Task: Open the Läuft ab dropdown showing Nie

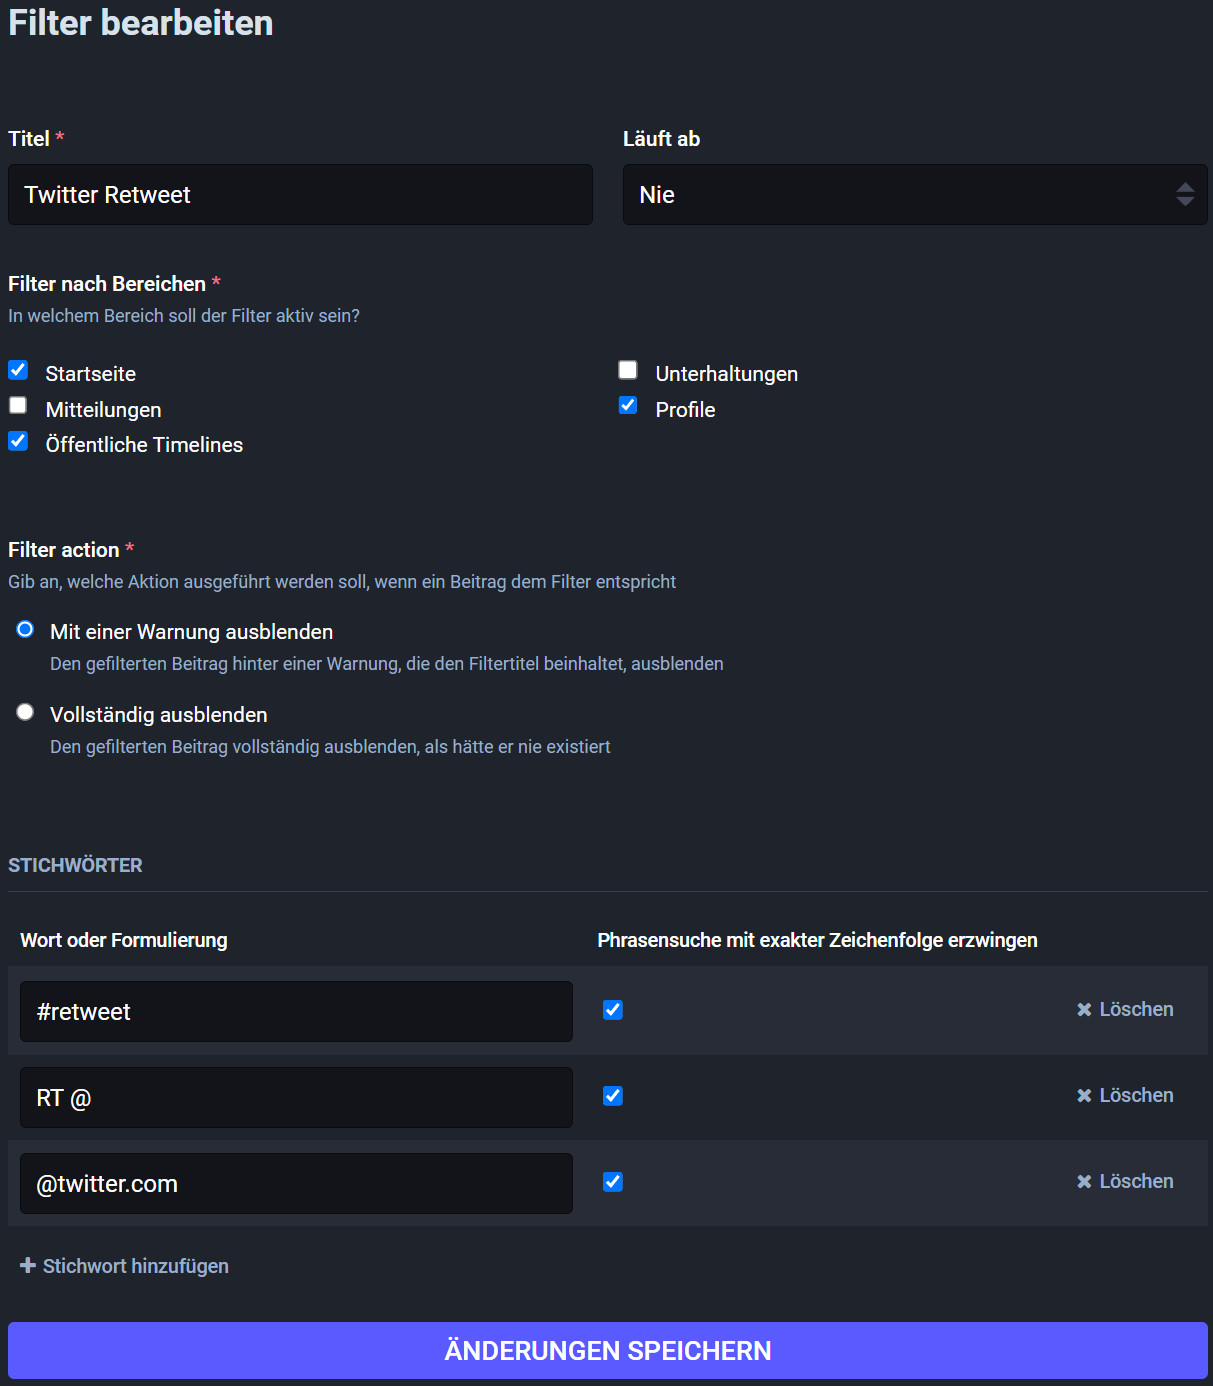Action: tap(915, 195)
